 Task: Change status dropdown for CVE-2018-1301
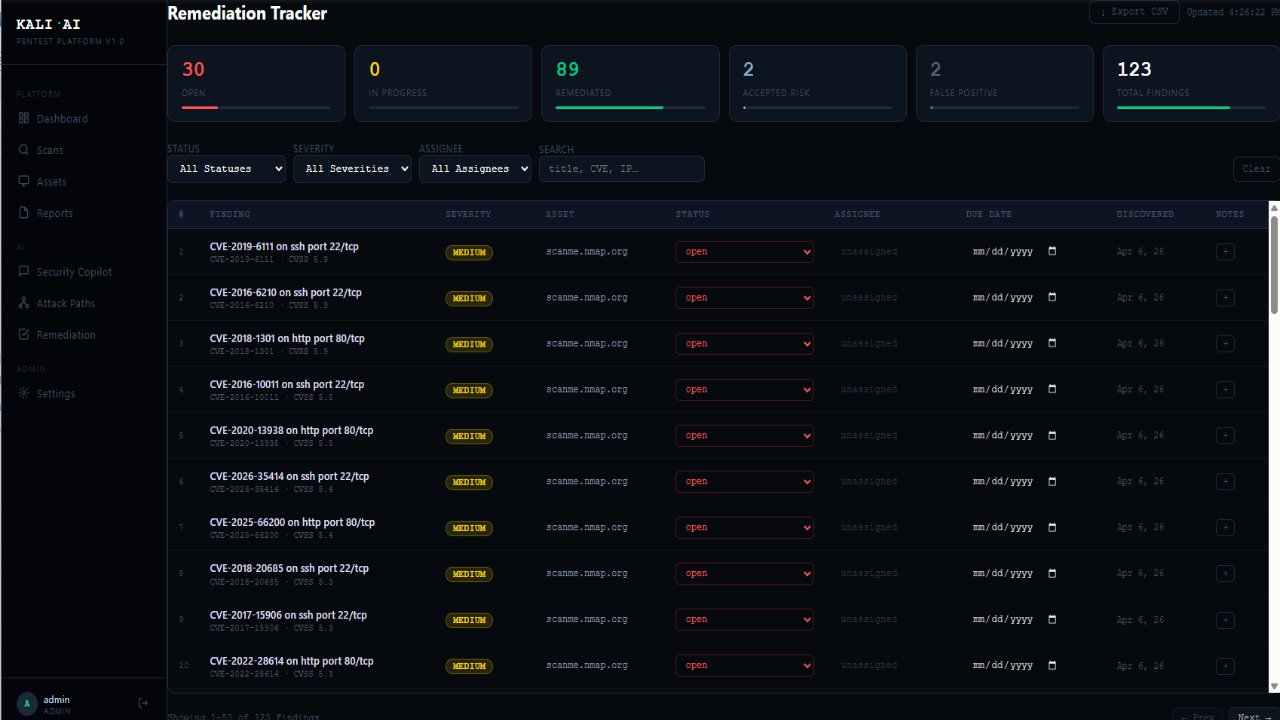point(744,344)
